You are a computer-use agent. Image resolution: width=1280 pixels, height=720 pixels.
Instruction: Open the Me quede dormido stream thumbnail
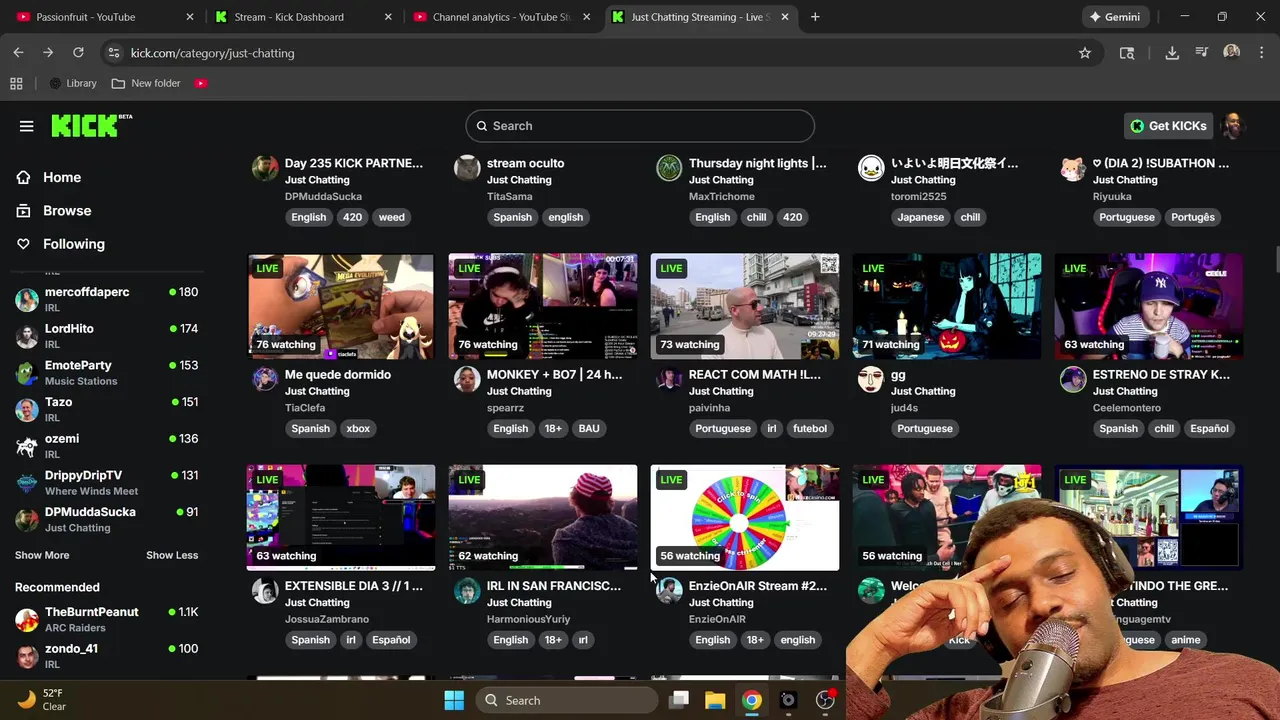tap(341, 306)
